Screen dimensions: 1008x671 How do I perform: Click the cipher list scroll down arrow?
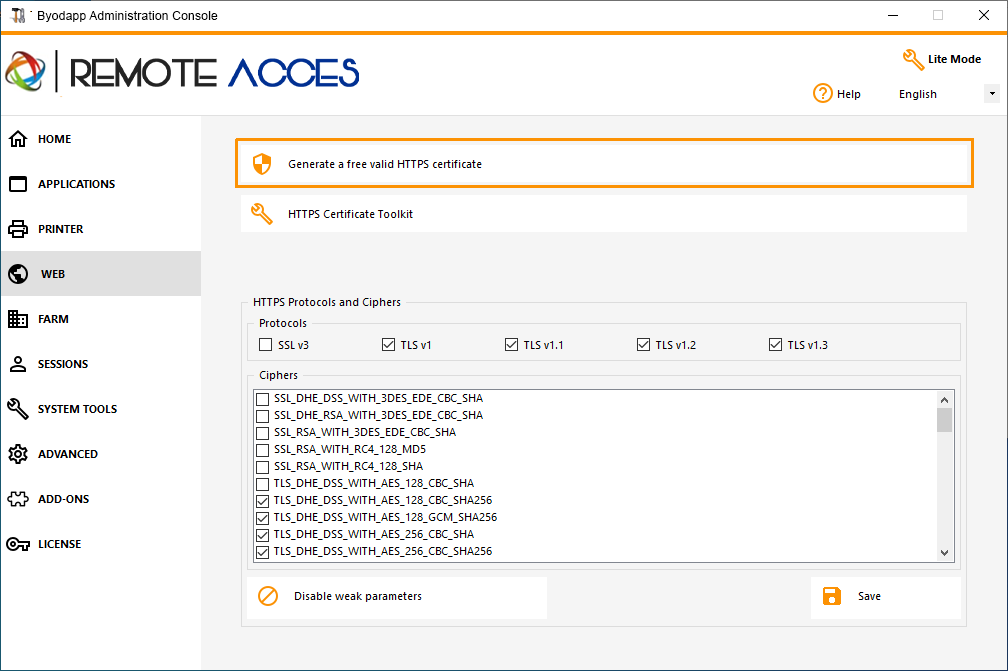tap(944, 552)
